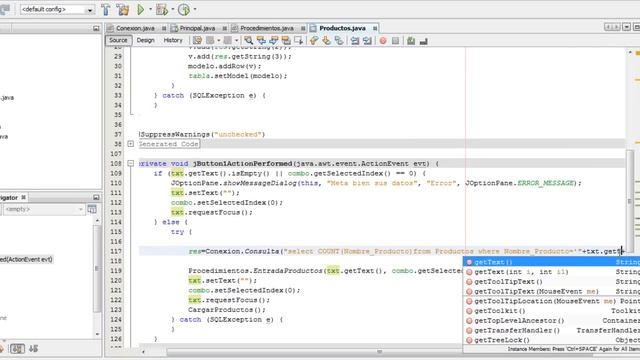Open the Principal.java tab
Viewport: 640px width, 360px height.
198,28
